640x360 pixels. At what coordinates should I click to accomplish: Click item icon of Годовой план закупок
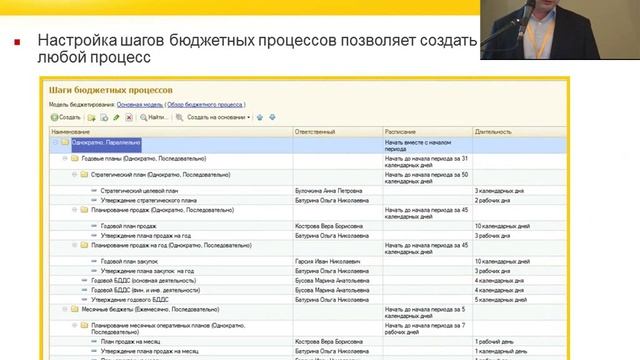point(94,261)
